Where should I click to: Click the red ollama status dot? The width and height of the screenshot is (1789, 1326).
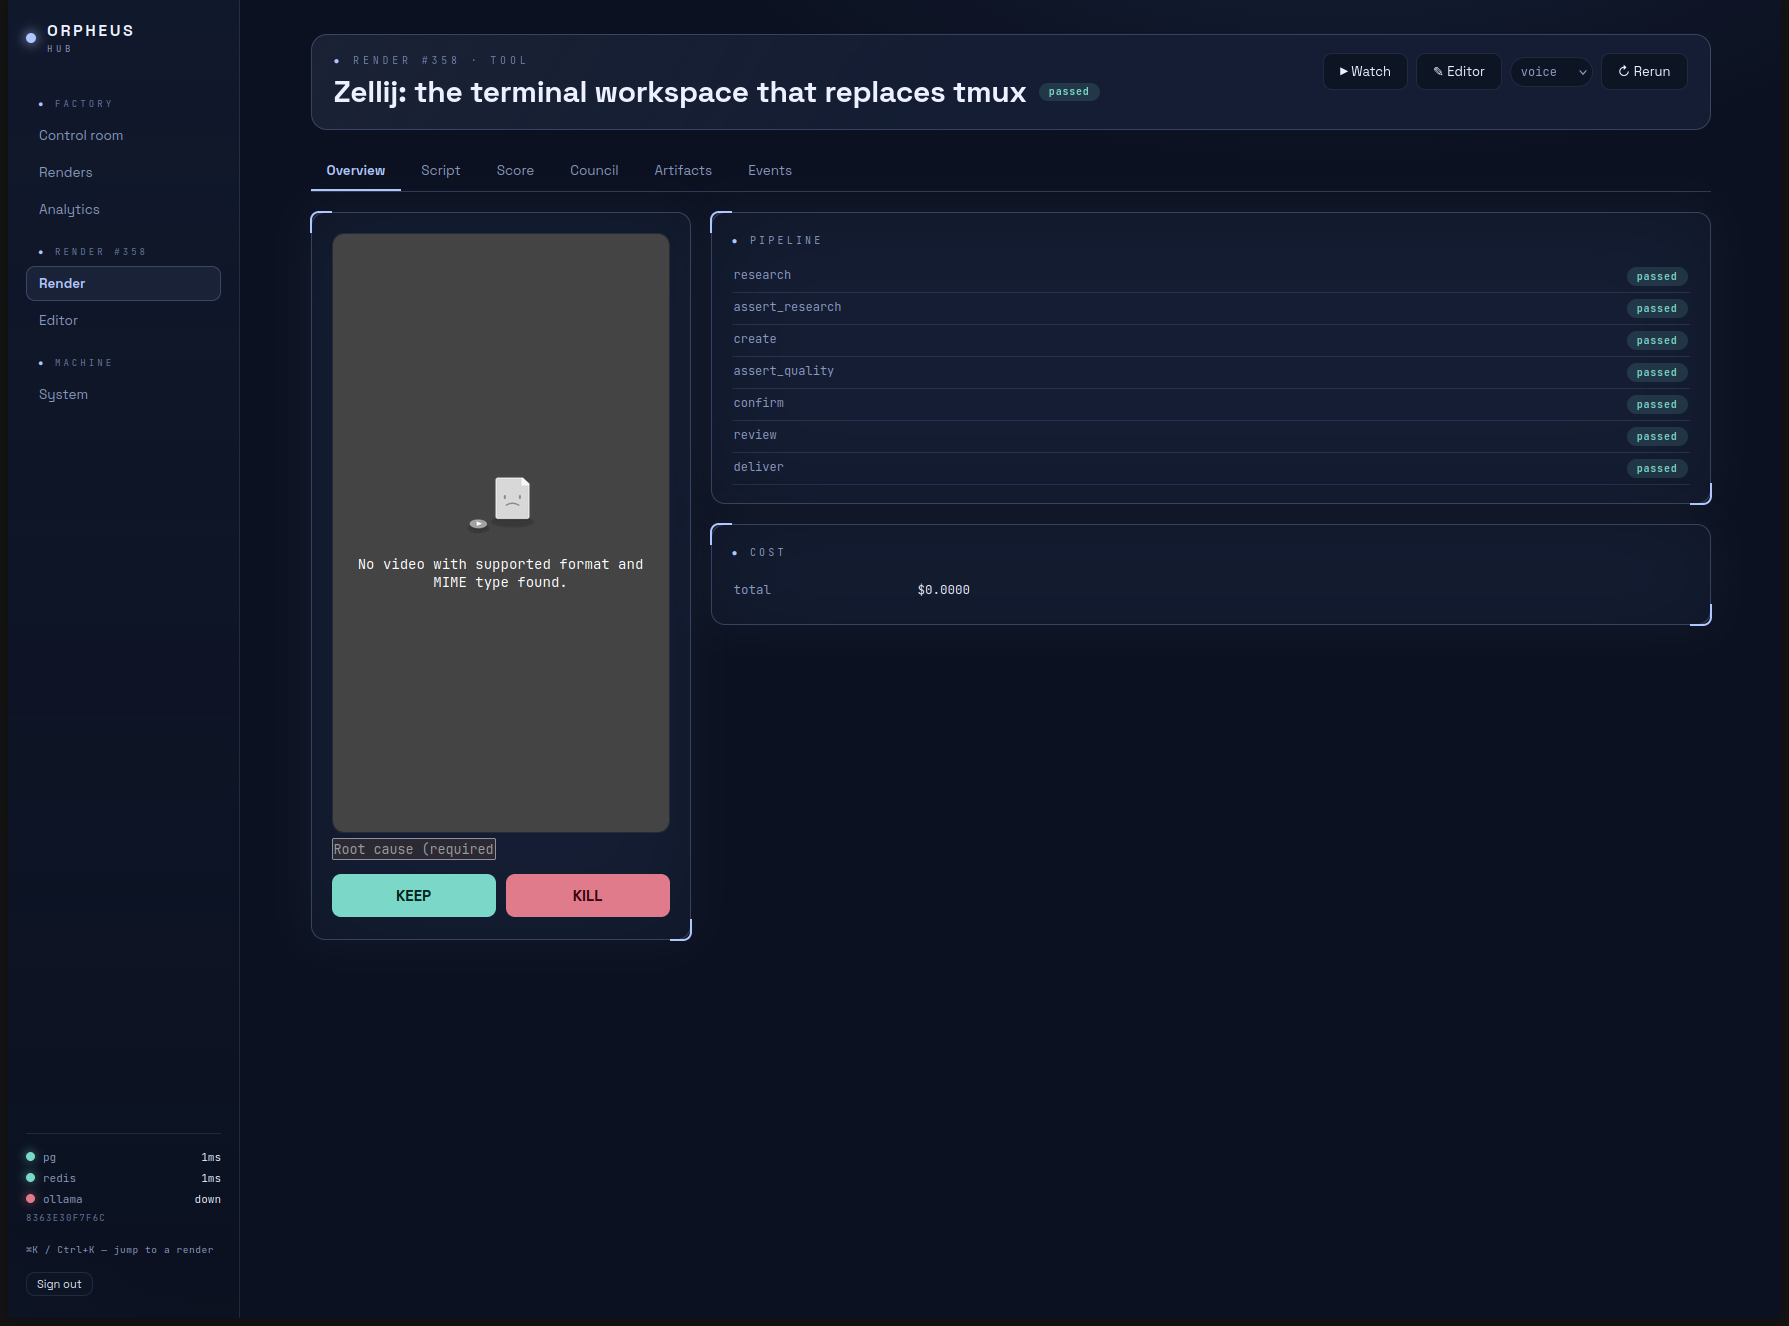(30, 1199)
